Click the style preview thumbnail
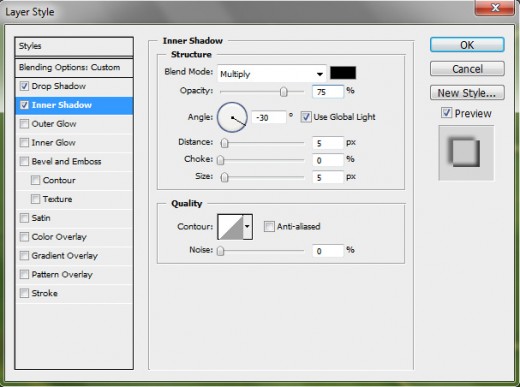Viewport: 520px width, 387px height. coord(466,153)
